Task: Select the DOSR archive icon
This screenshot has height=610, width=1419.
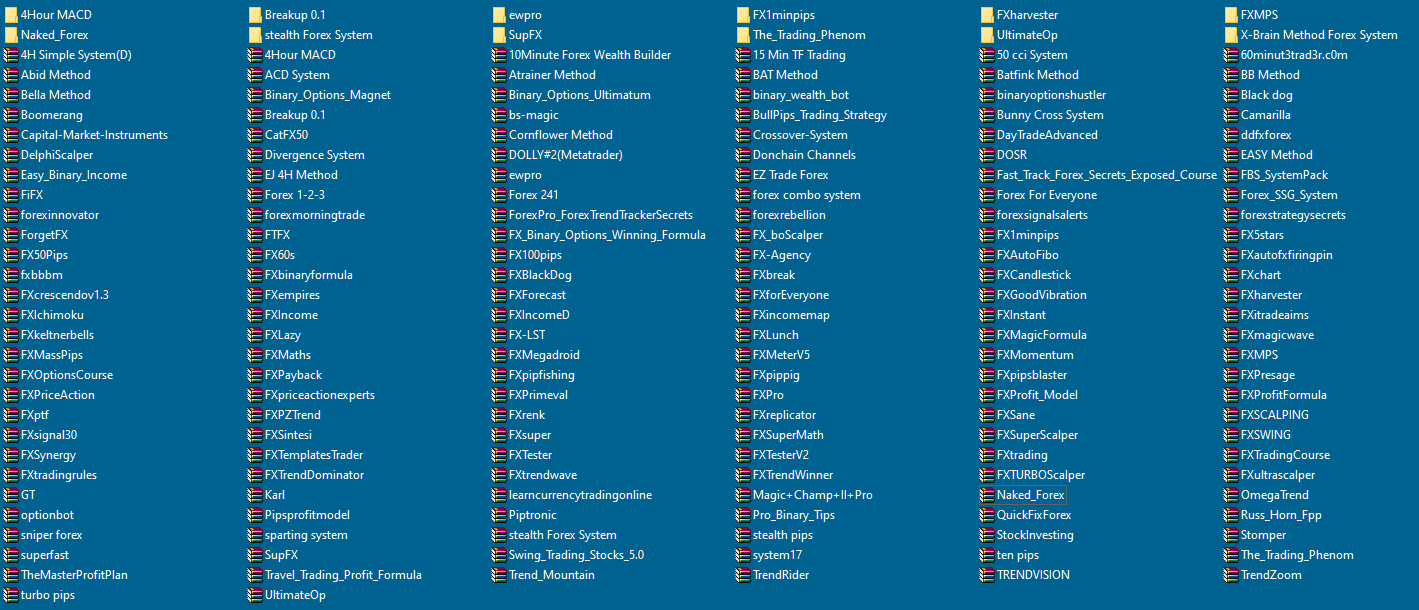Action: coord(987,155)
